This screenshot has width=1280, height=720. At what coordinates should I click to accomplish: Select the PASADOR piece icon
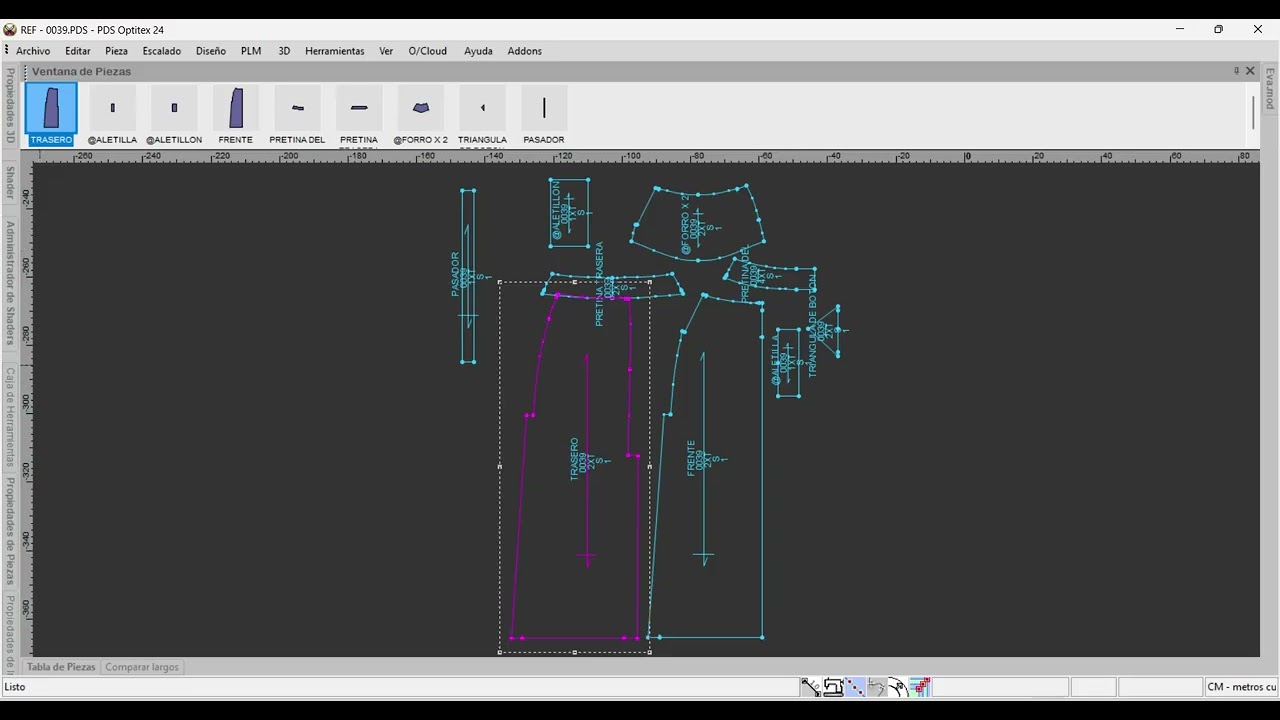[544, 108]
